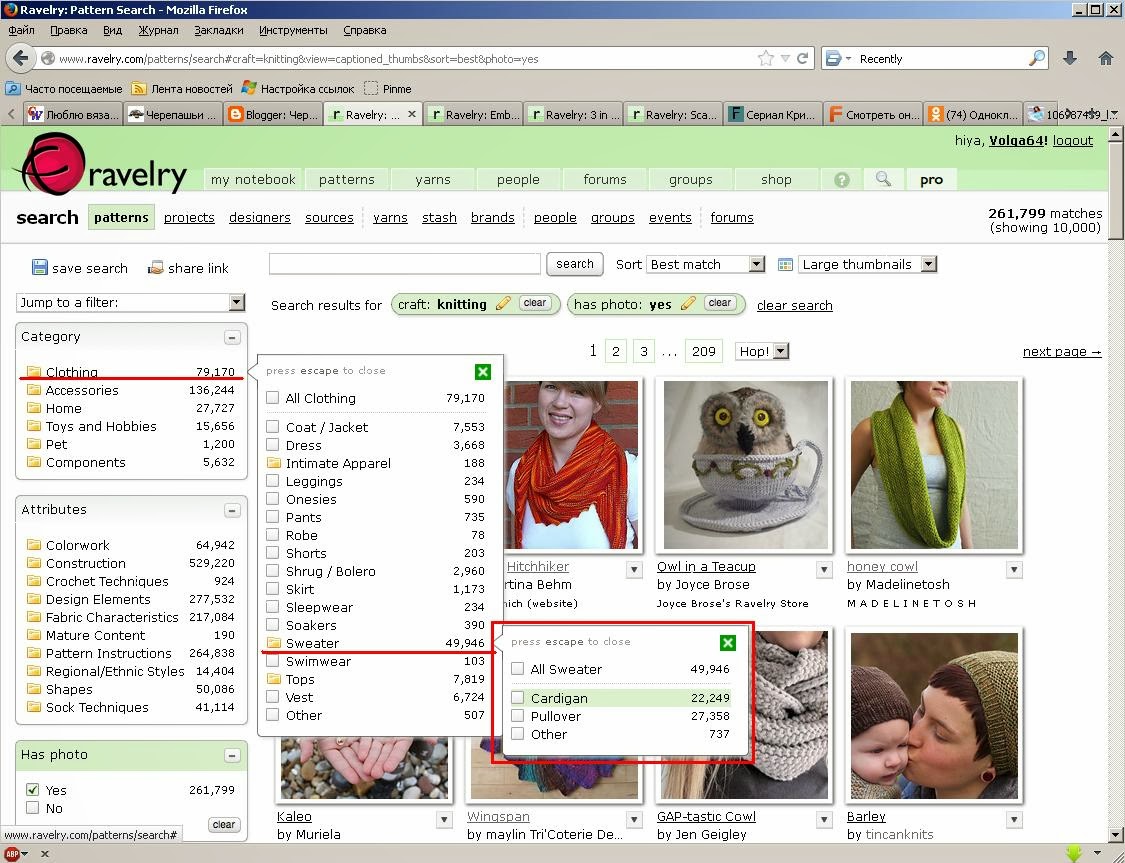The image size is (1125, 863).
Task: Open the Закладки menu
Action: (219, 30)
